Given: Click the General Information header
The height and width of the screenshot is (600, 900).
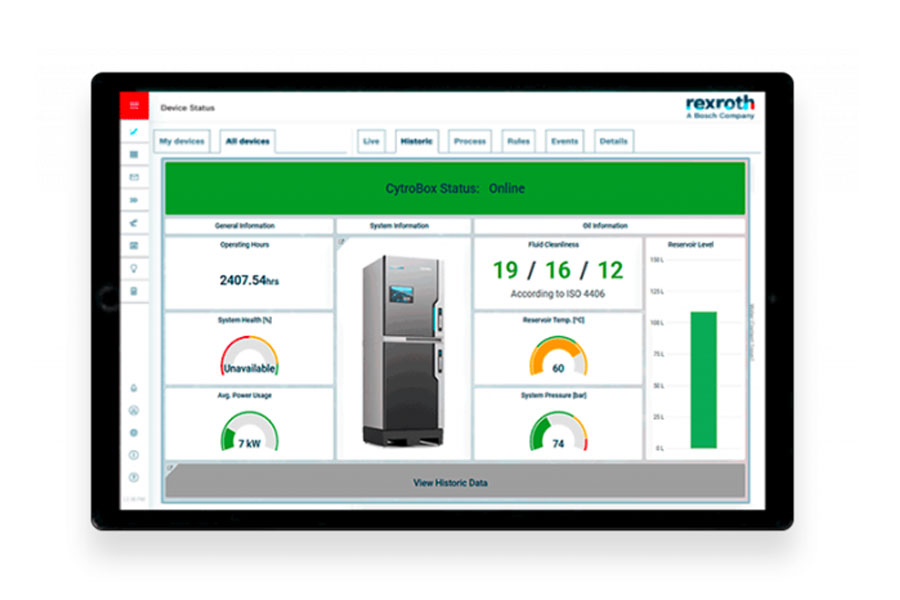Looking at the screenshot, I should (245, 226).
